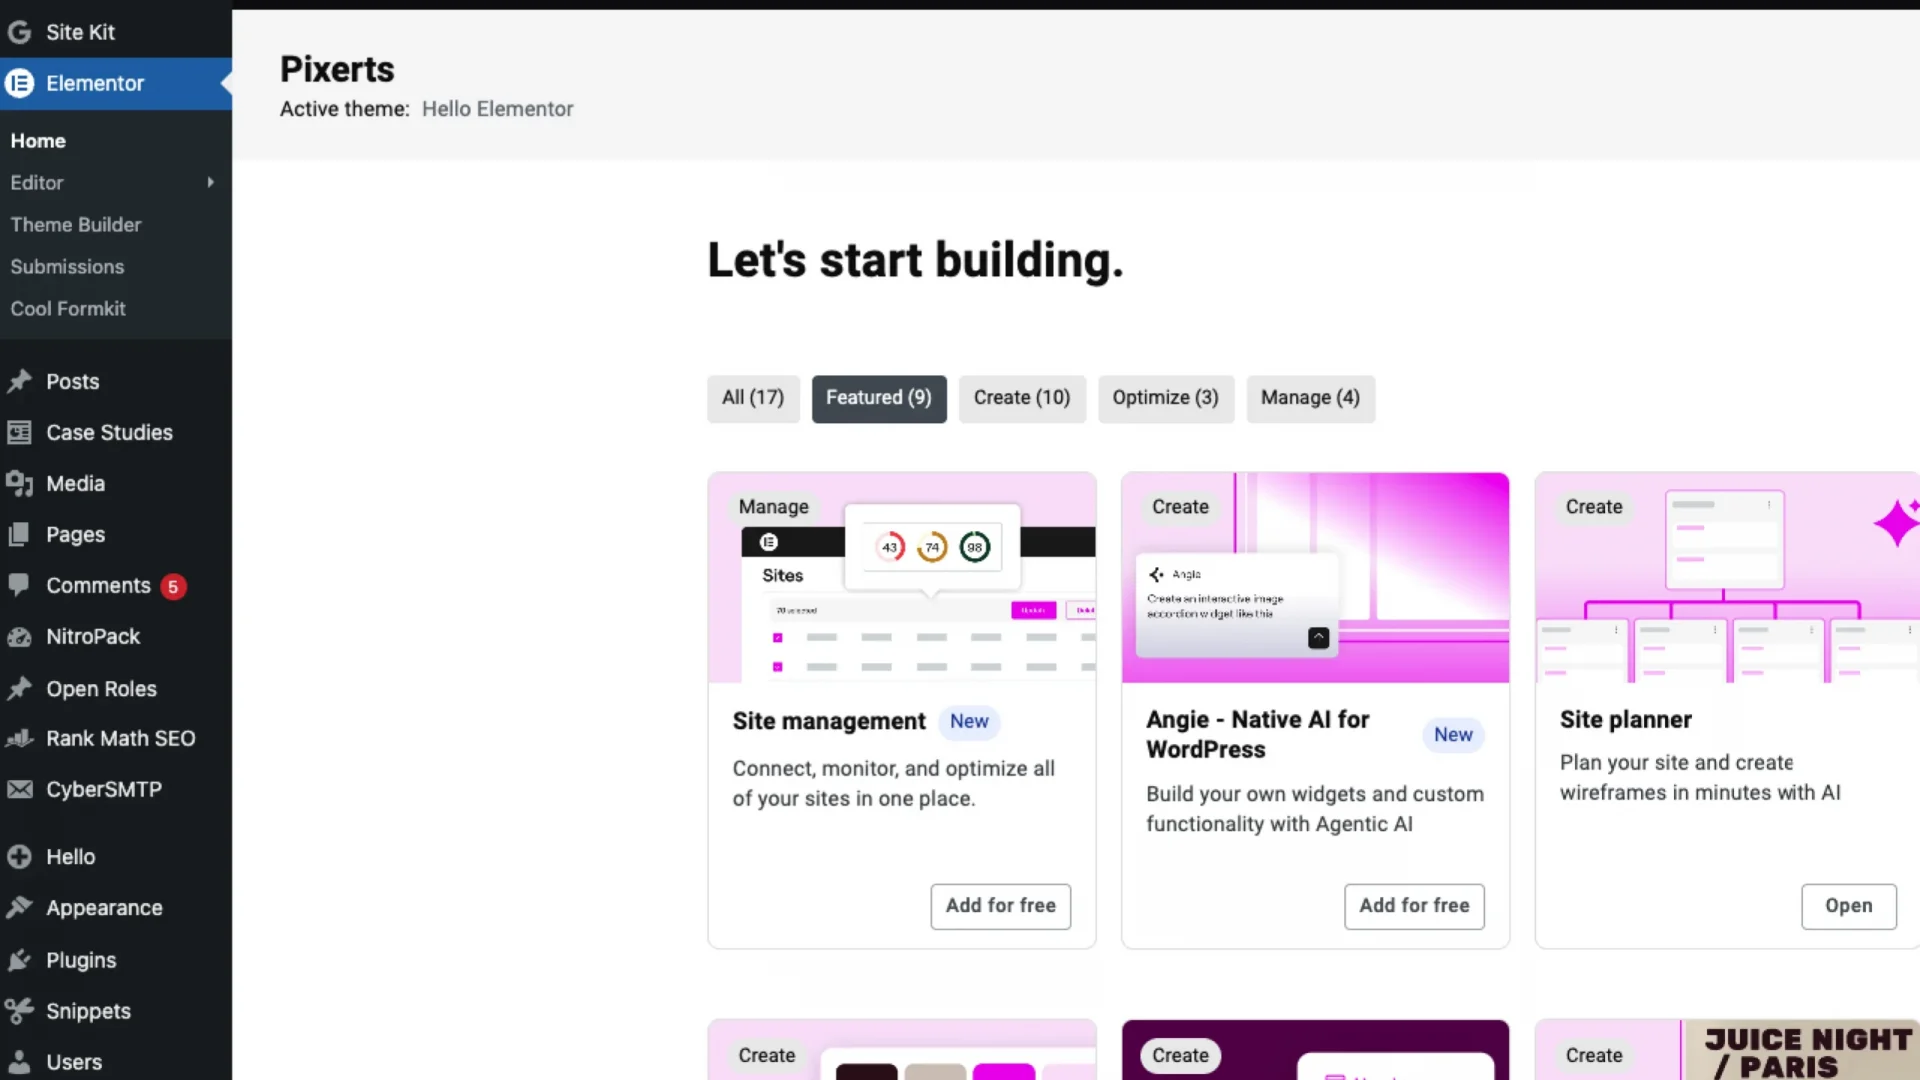The image size is (1920, 1080).
Task: Click the Create tag on Angie card image
Action: click(1180, 507)
